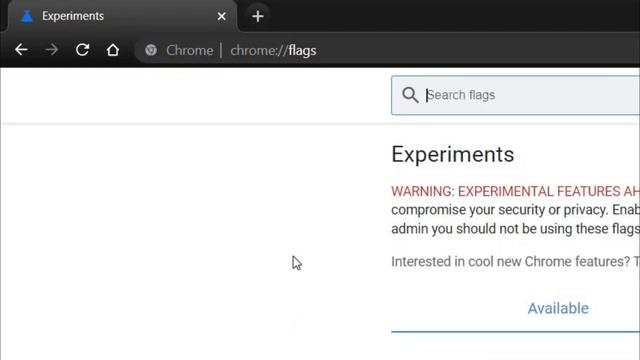
Task: Click the magnifier icon in search box
Action: click(410, 95)
